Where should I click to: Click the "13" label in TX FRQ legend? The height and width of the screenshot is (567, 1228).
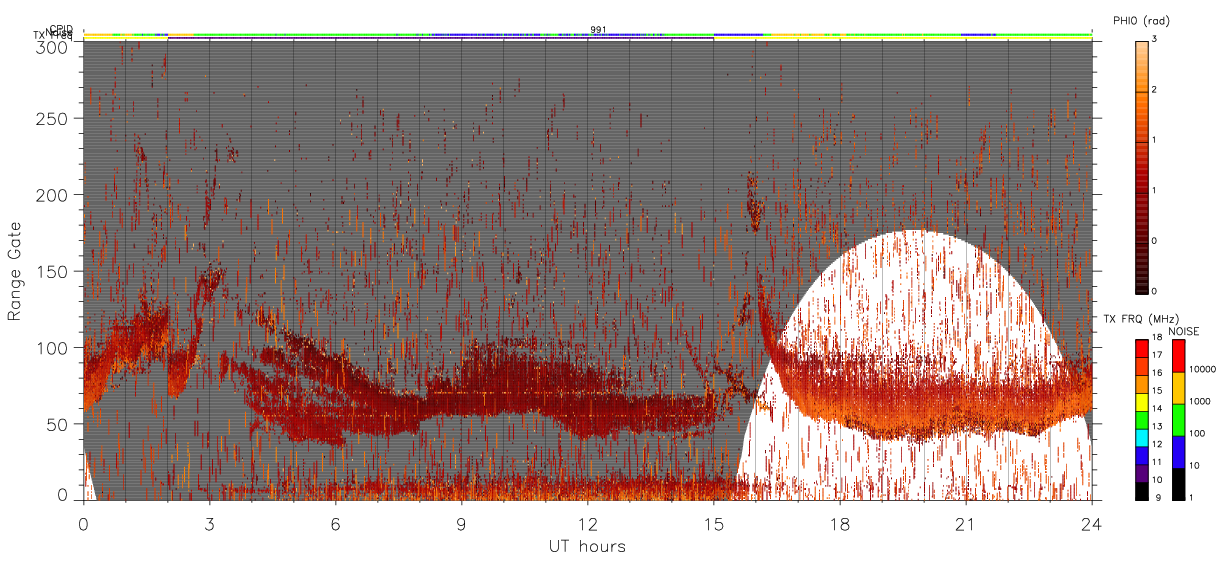[x=1158, y=426]
